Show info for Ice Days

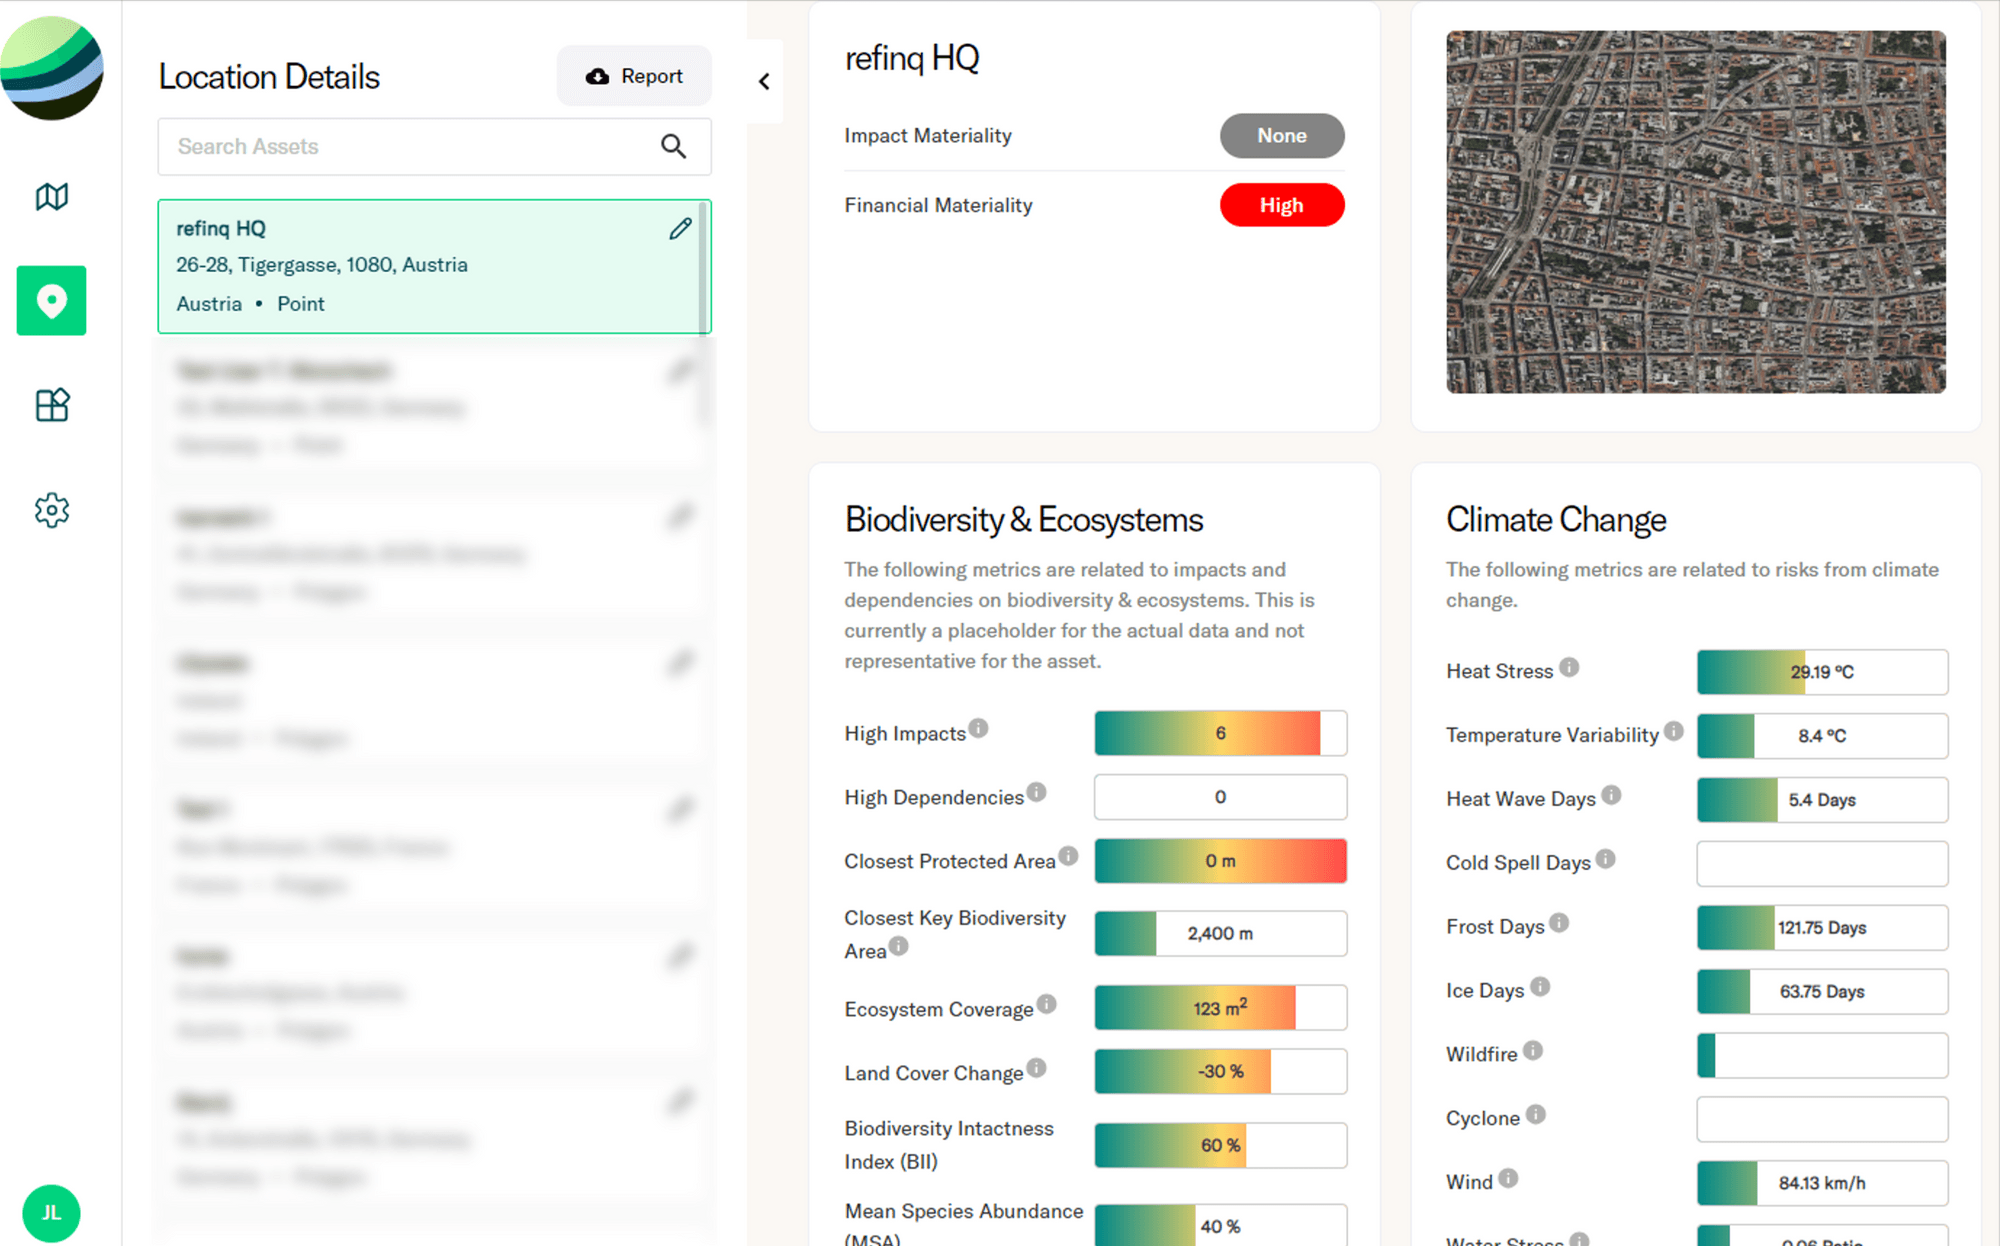point(1540,987)
